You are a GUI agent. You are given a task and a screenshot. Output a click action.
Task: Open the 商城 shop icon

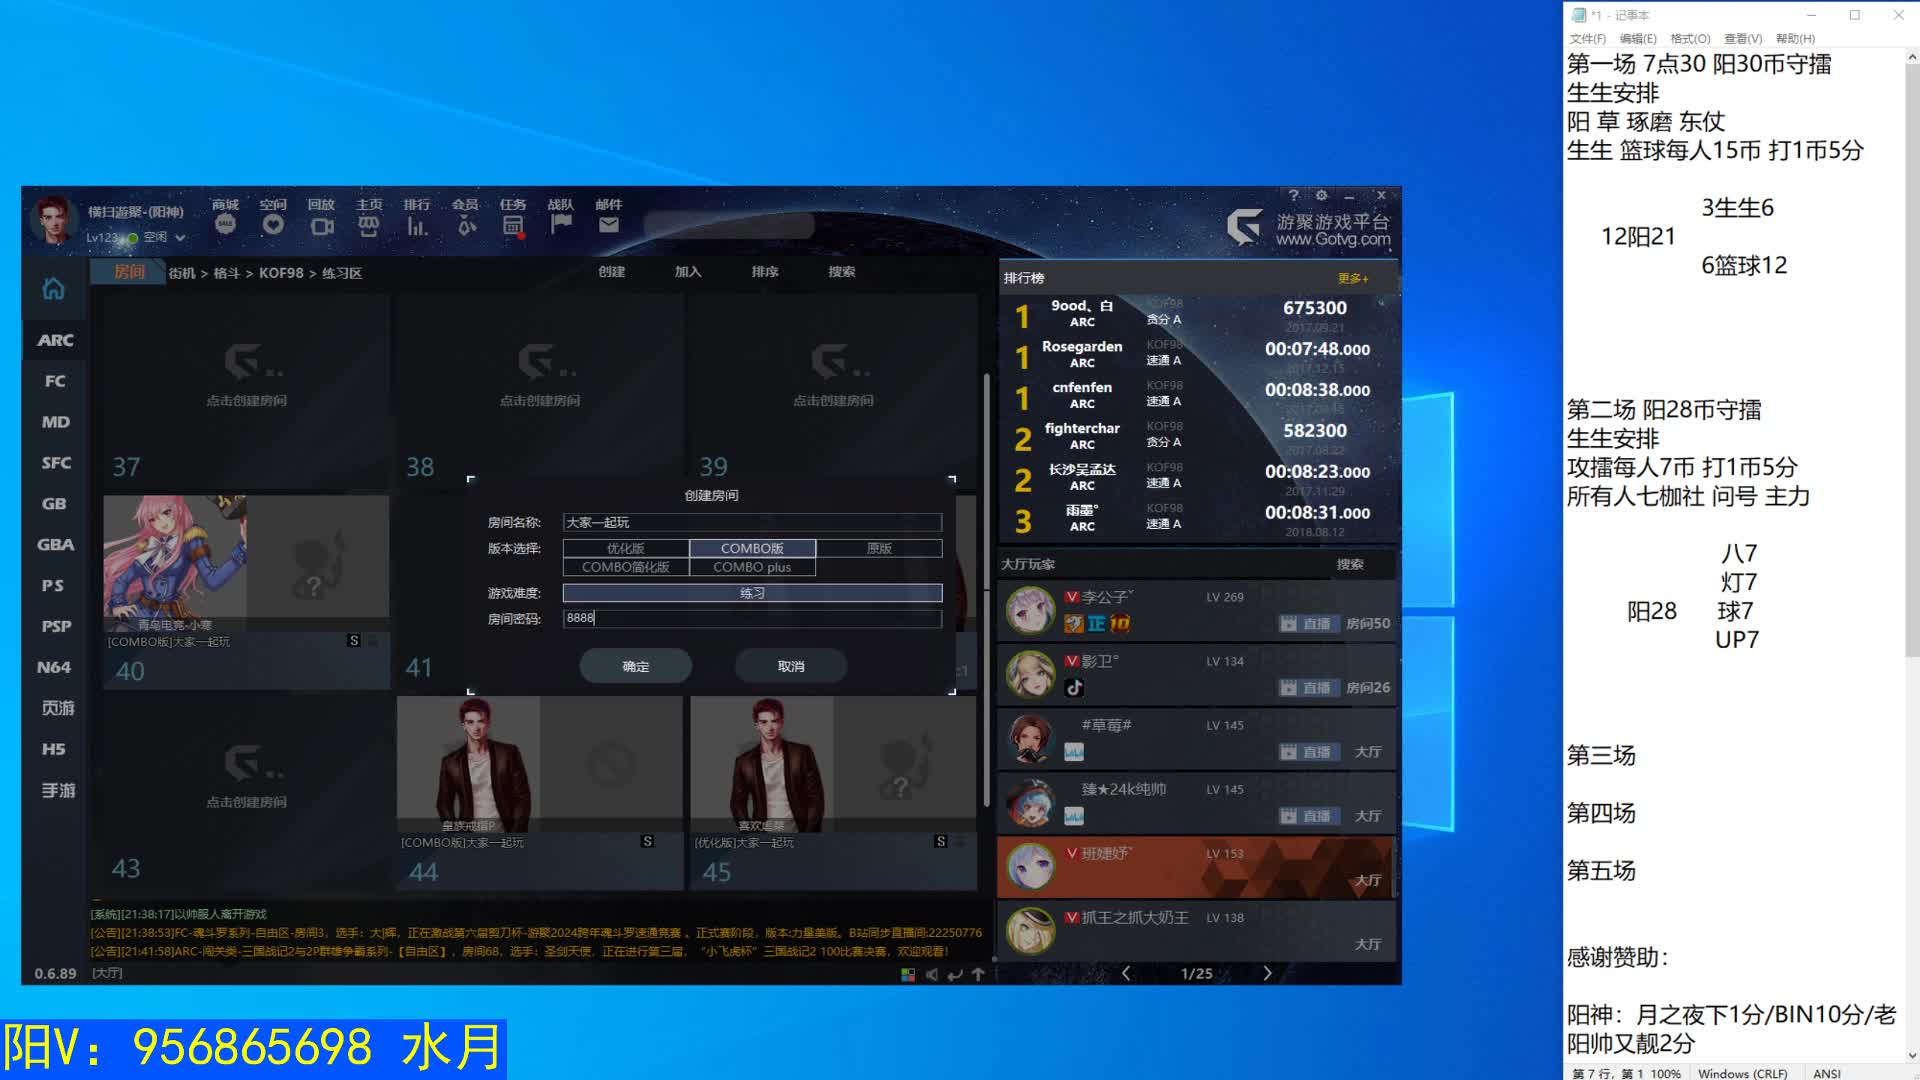coord(225,225)
